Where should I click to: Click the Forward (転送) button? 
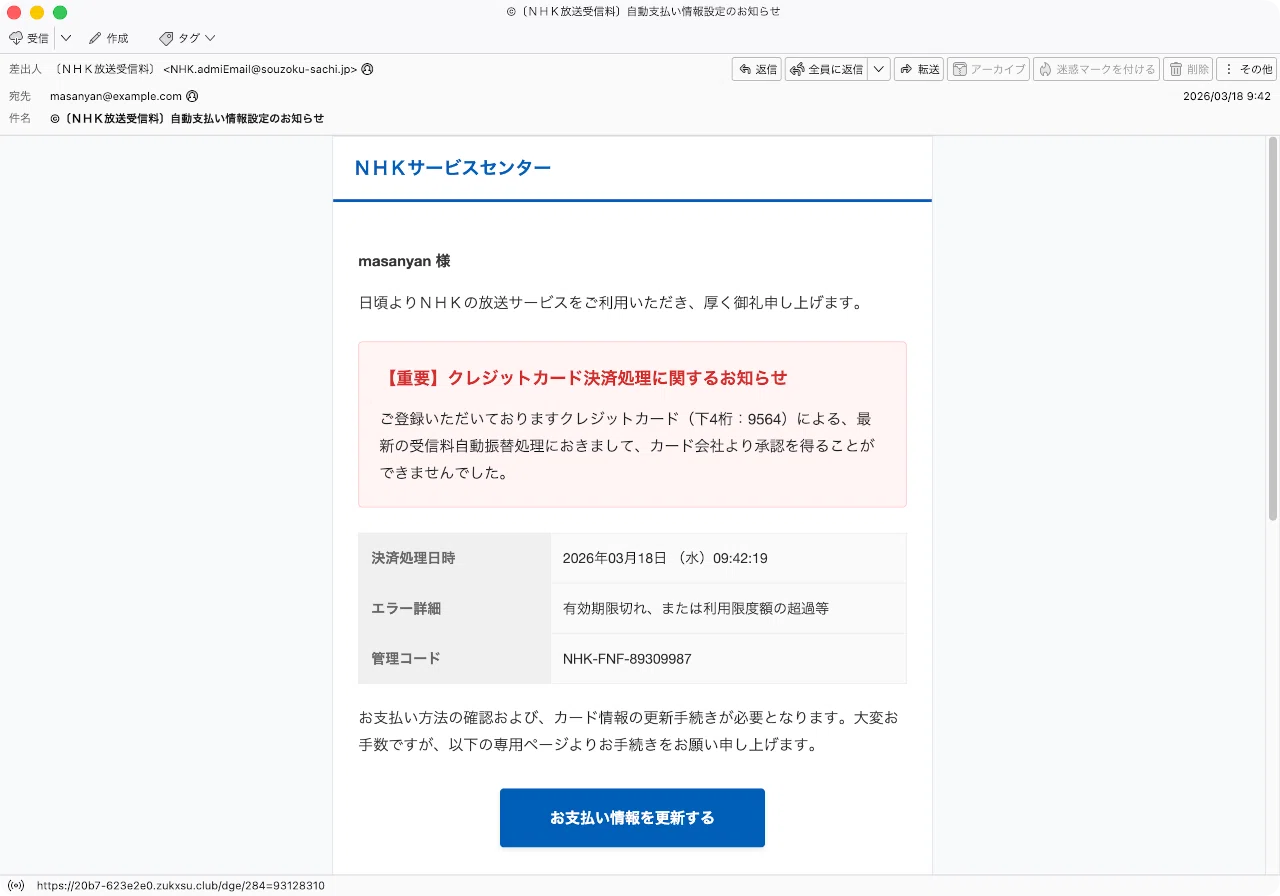[919, 69]
